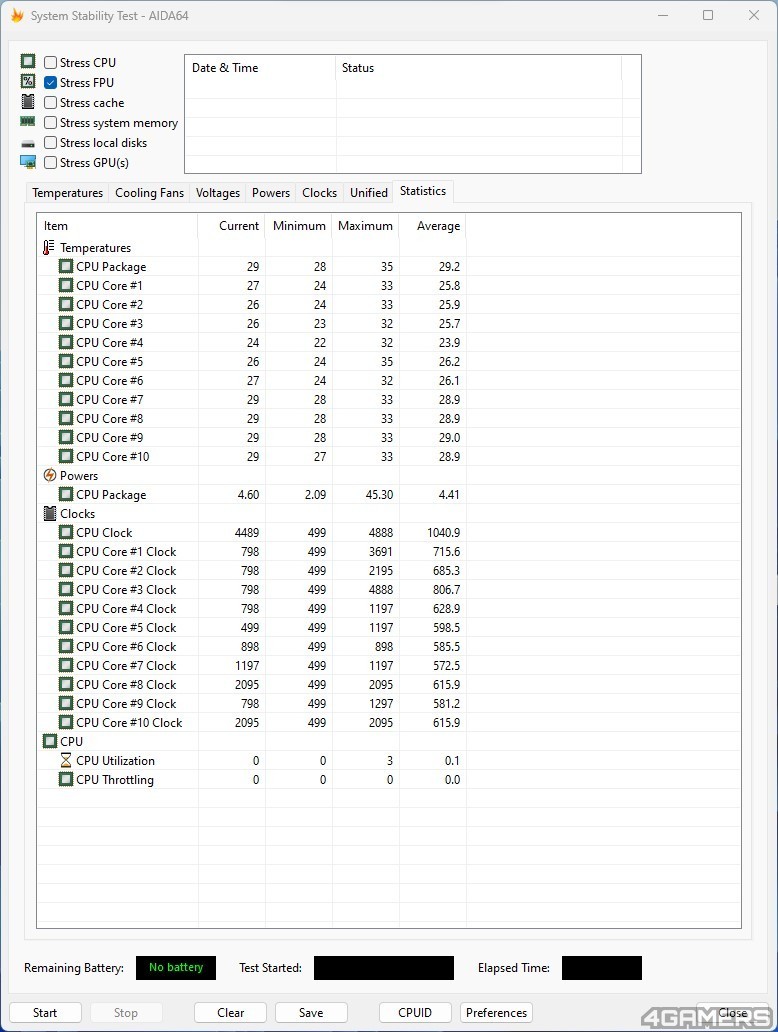The height and width of the screenshot is (1032, 778).
Task: Uncheck the Stress FPU checkbox
Action: pos(50,82)
